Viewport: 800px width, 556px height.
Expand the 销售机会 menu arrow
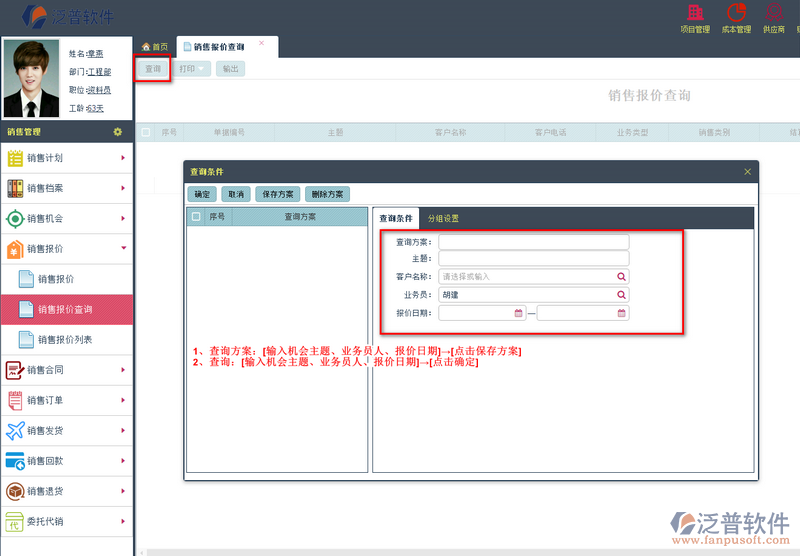[x=123, y=218]
